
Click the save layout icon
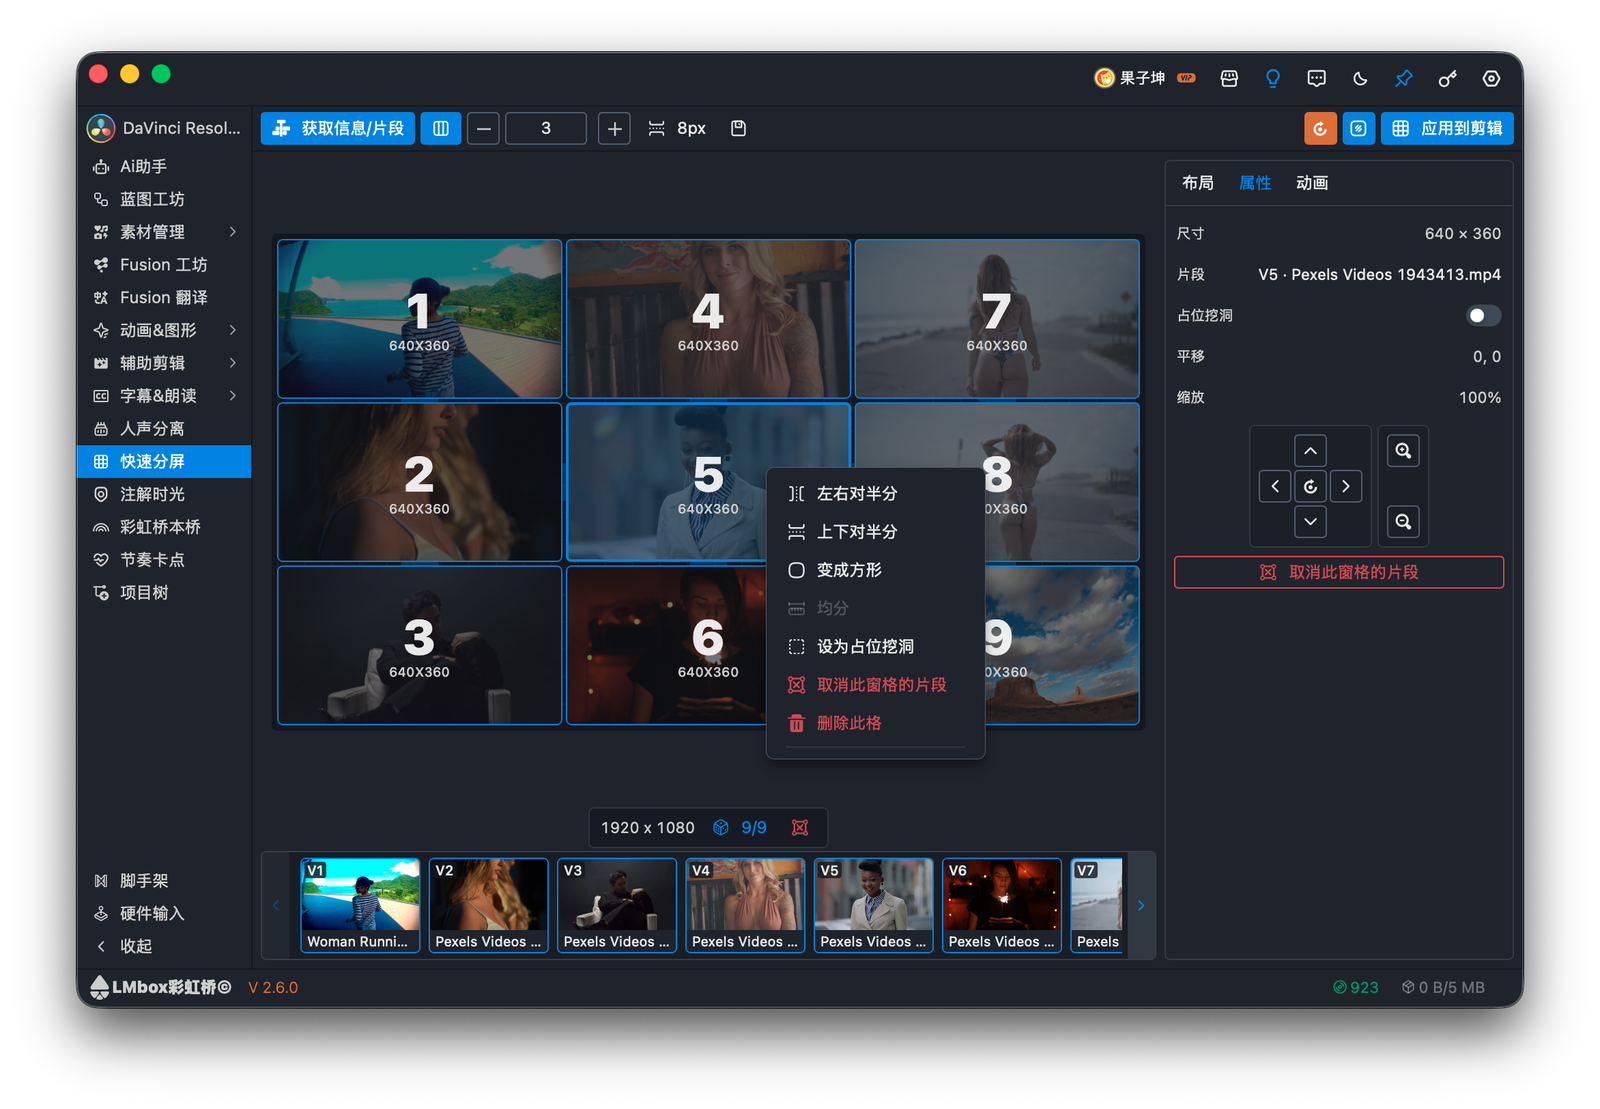click(739, 128)
